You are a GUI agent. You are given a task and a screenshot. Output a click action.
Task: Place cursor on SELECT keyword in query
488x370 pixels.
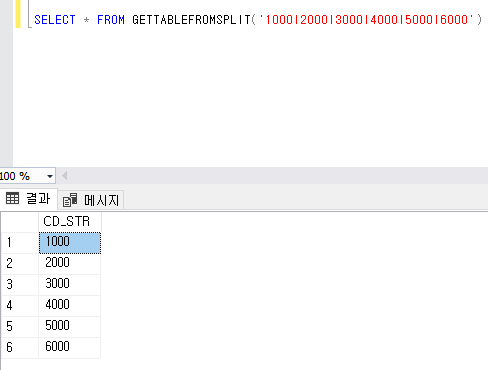55,20
